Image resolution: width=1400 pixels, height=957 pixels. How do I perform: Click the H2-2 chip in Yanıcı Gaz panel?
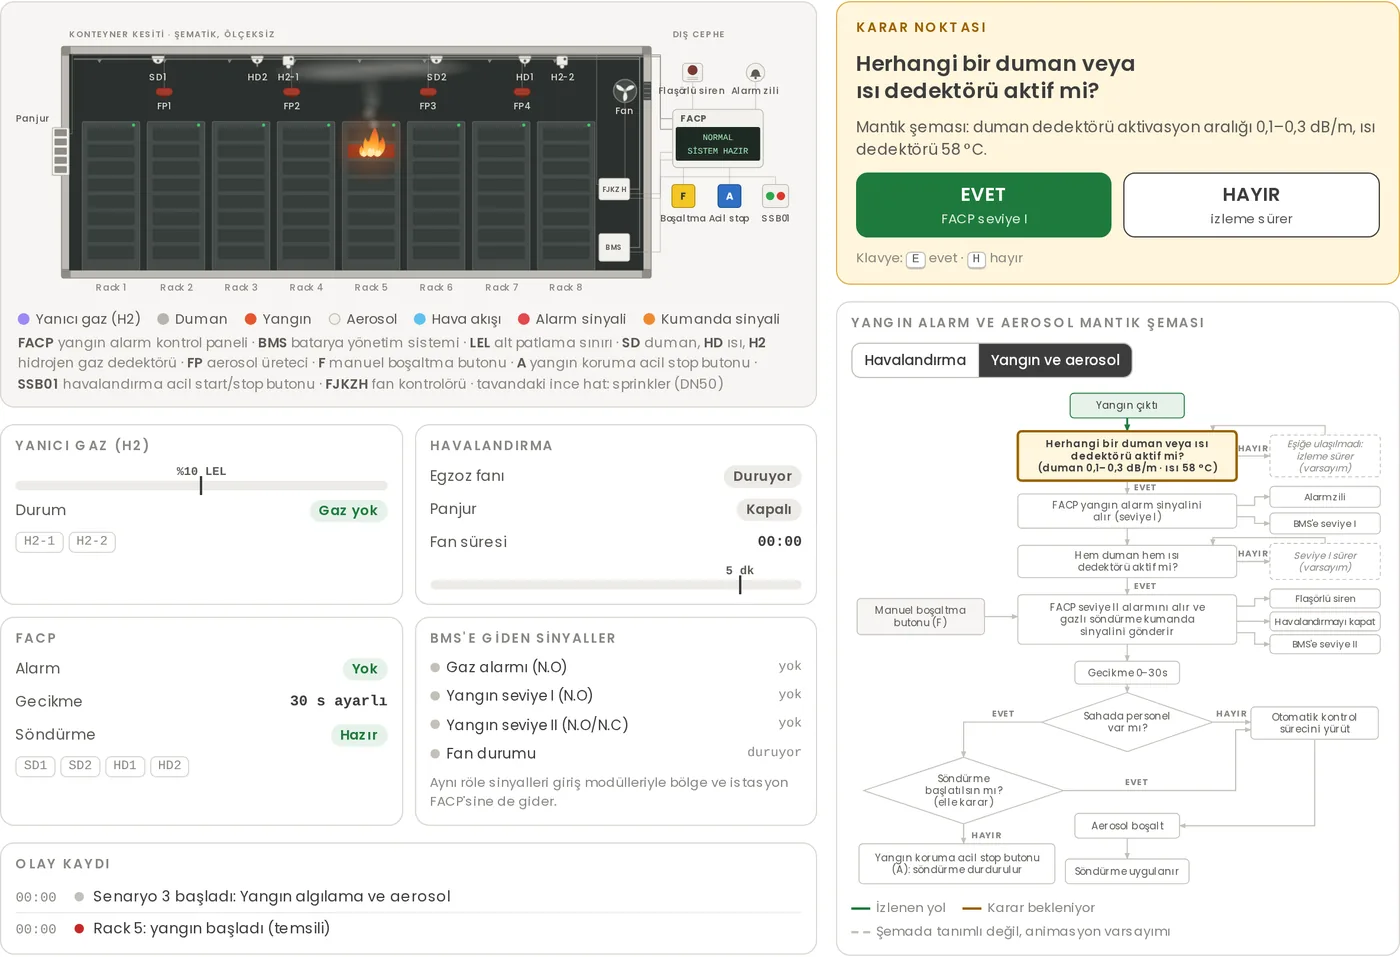click(92, 541)
